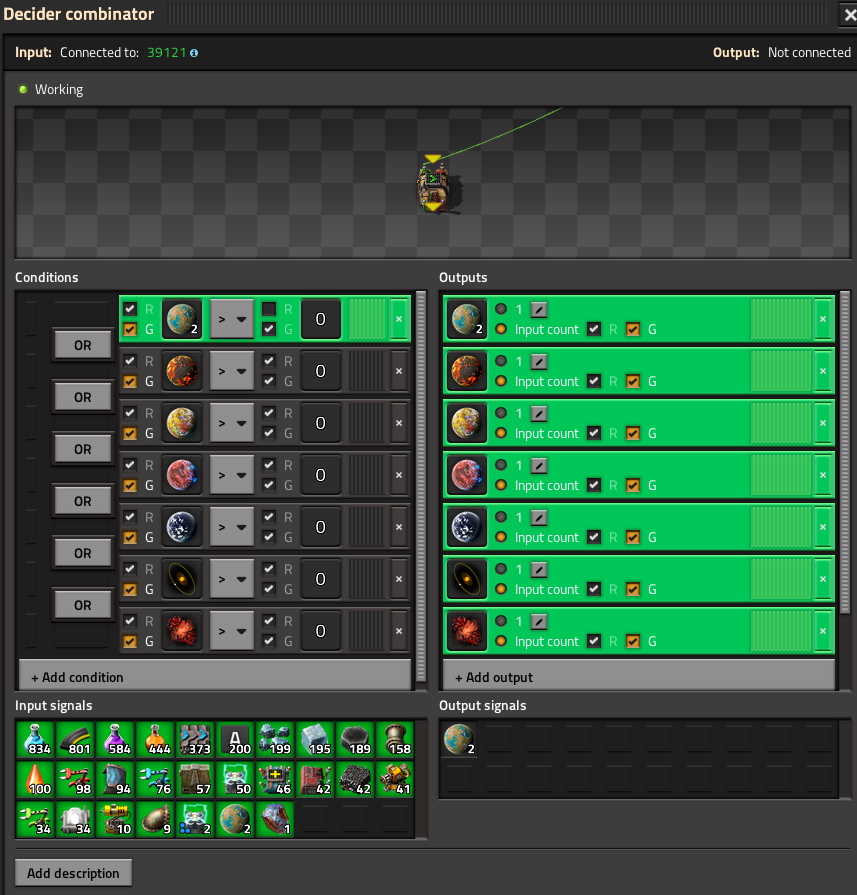
Task: Click the Add description button
Action: [x=73, y=873]
